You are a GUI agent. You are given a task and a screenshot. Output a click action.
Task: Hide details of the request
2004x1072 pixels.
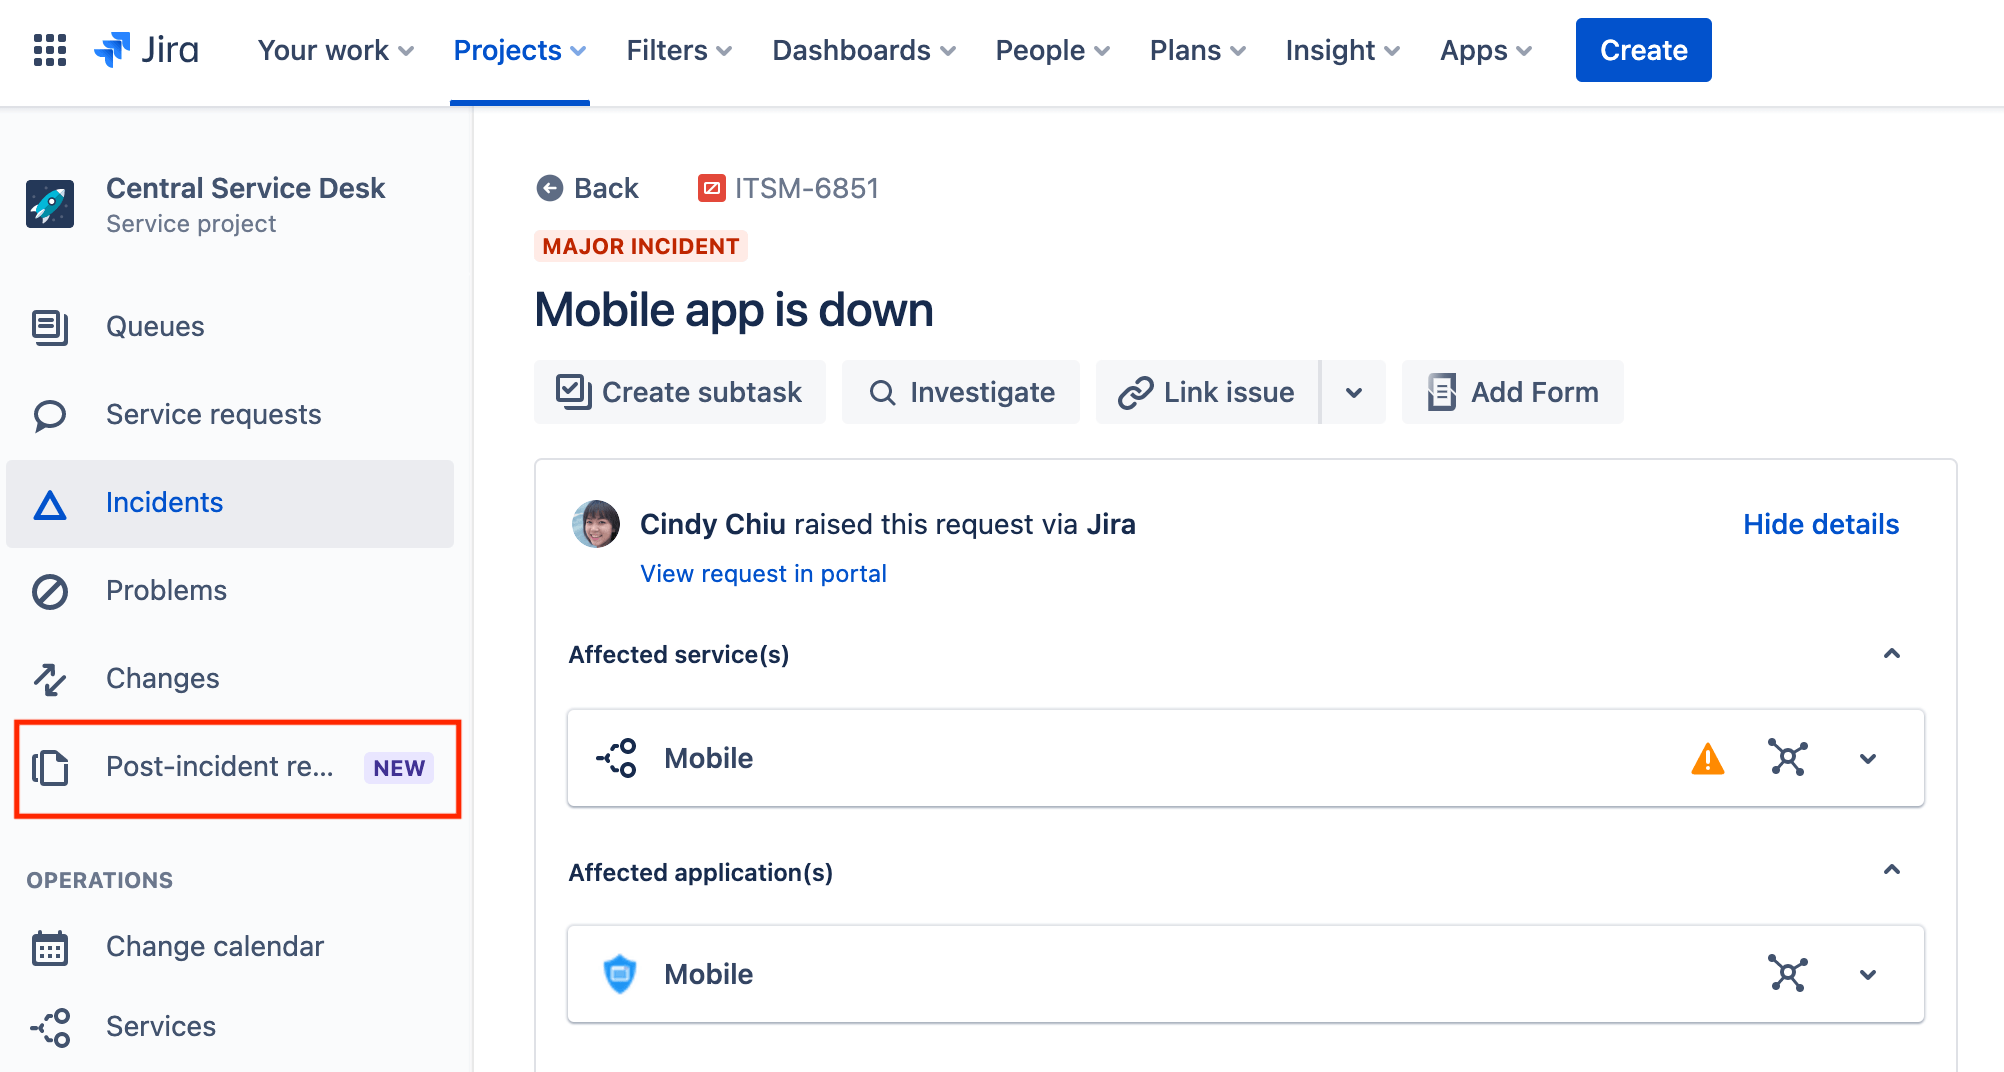1820,523
